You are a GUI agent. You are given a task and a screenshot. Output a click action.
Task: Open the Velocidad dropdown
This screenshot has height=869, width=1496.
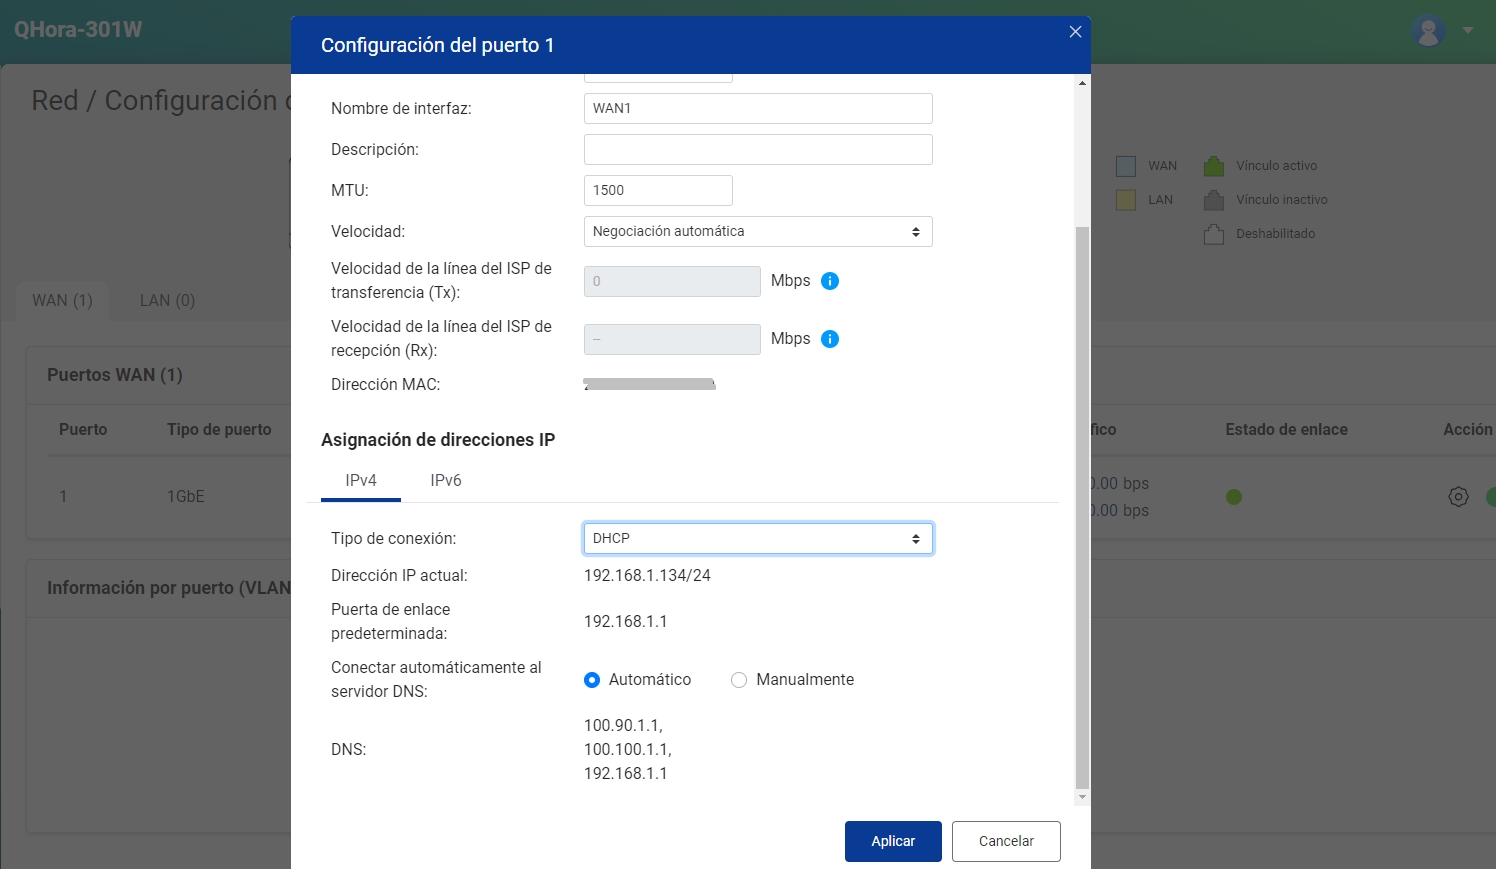click(758, 232)
